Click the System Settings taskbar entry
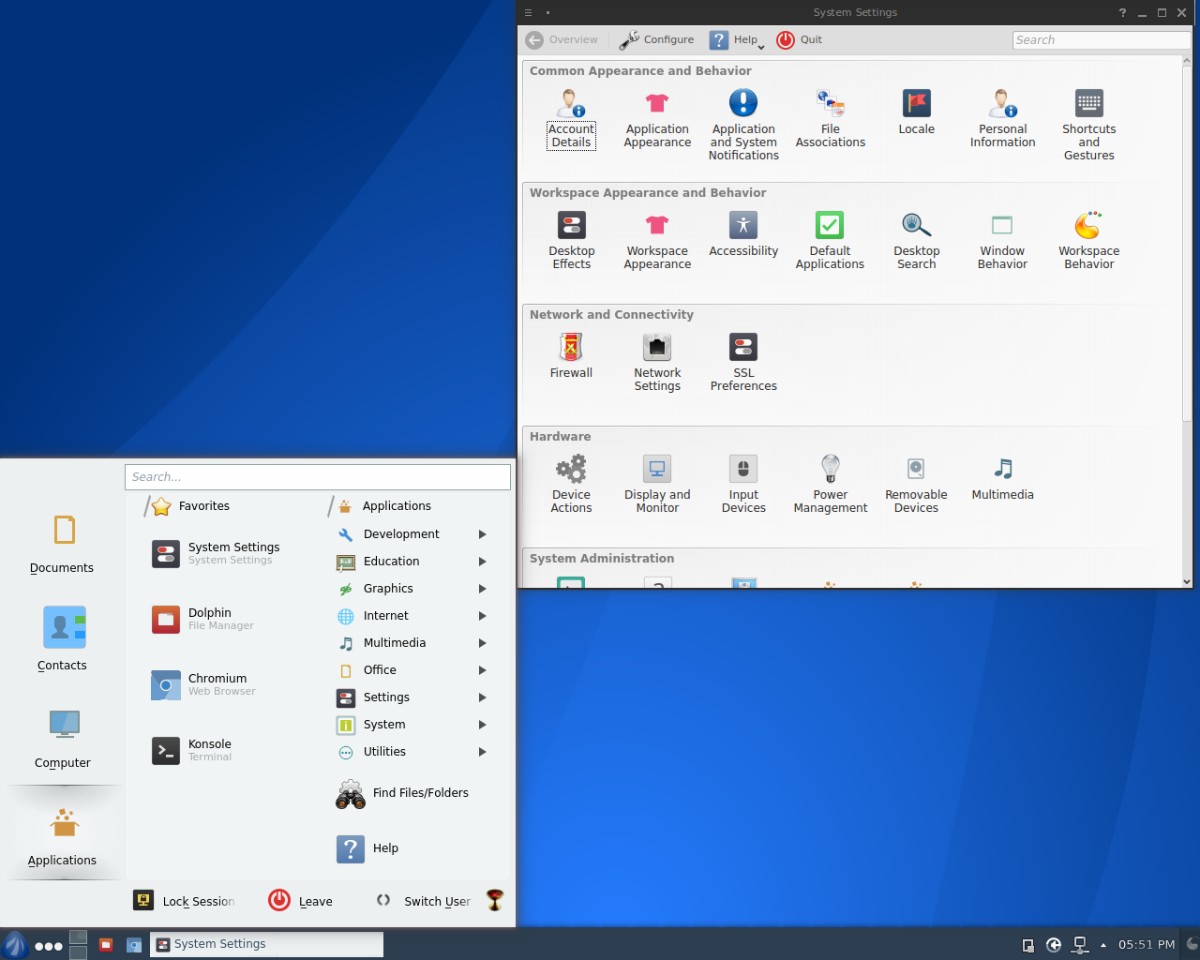The image size is (1200, 960). tap(266, 944)
